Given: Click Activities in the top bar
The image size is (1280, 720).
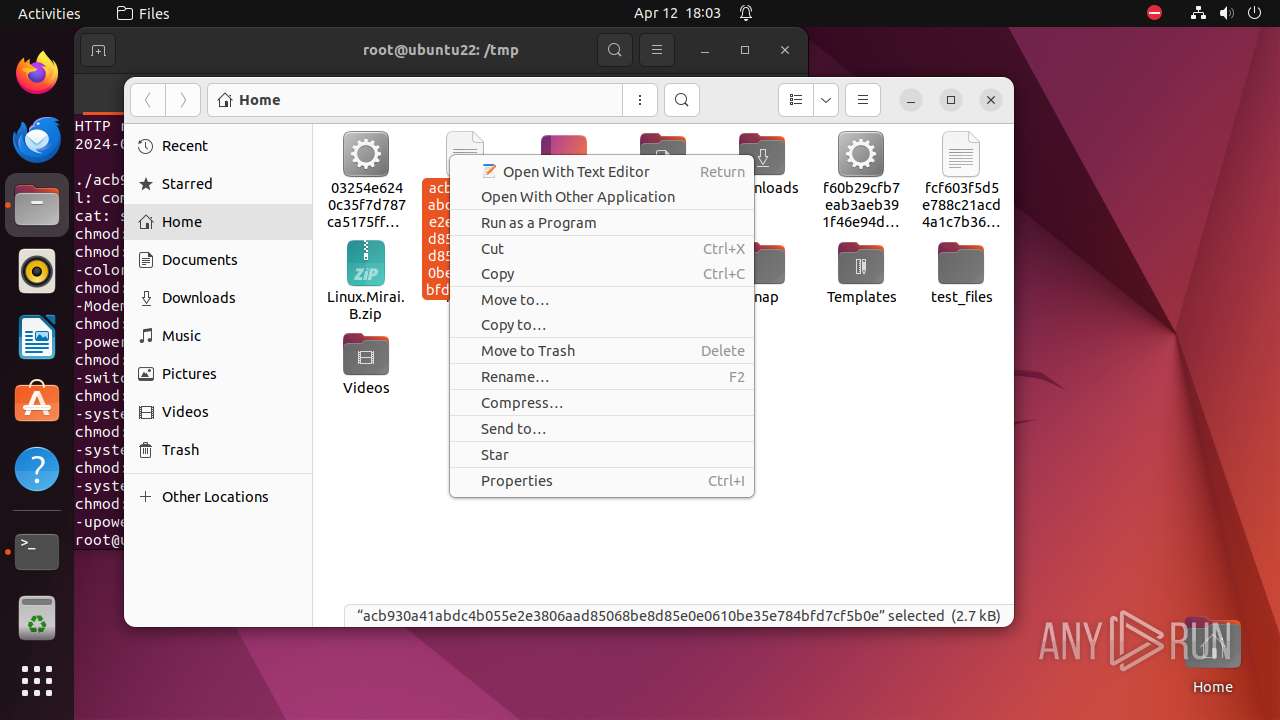Looking at the screenshot, I should pos(49,13).
